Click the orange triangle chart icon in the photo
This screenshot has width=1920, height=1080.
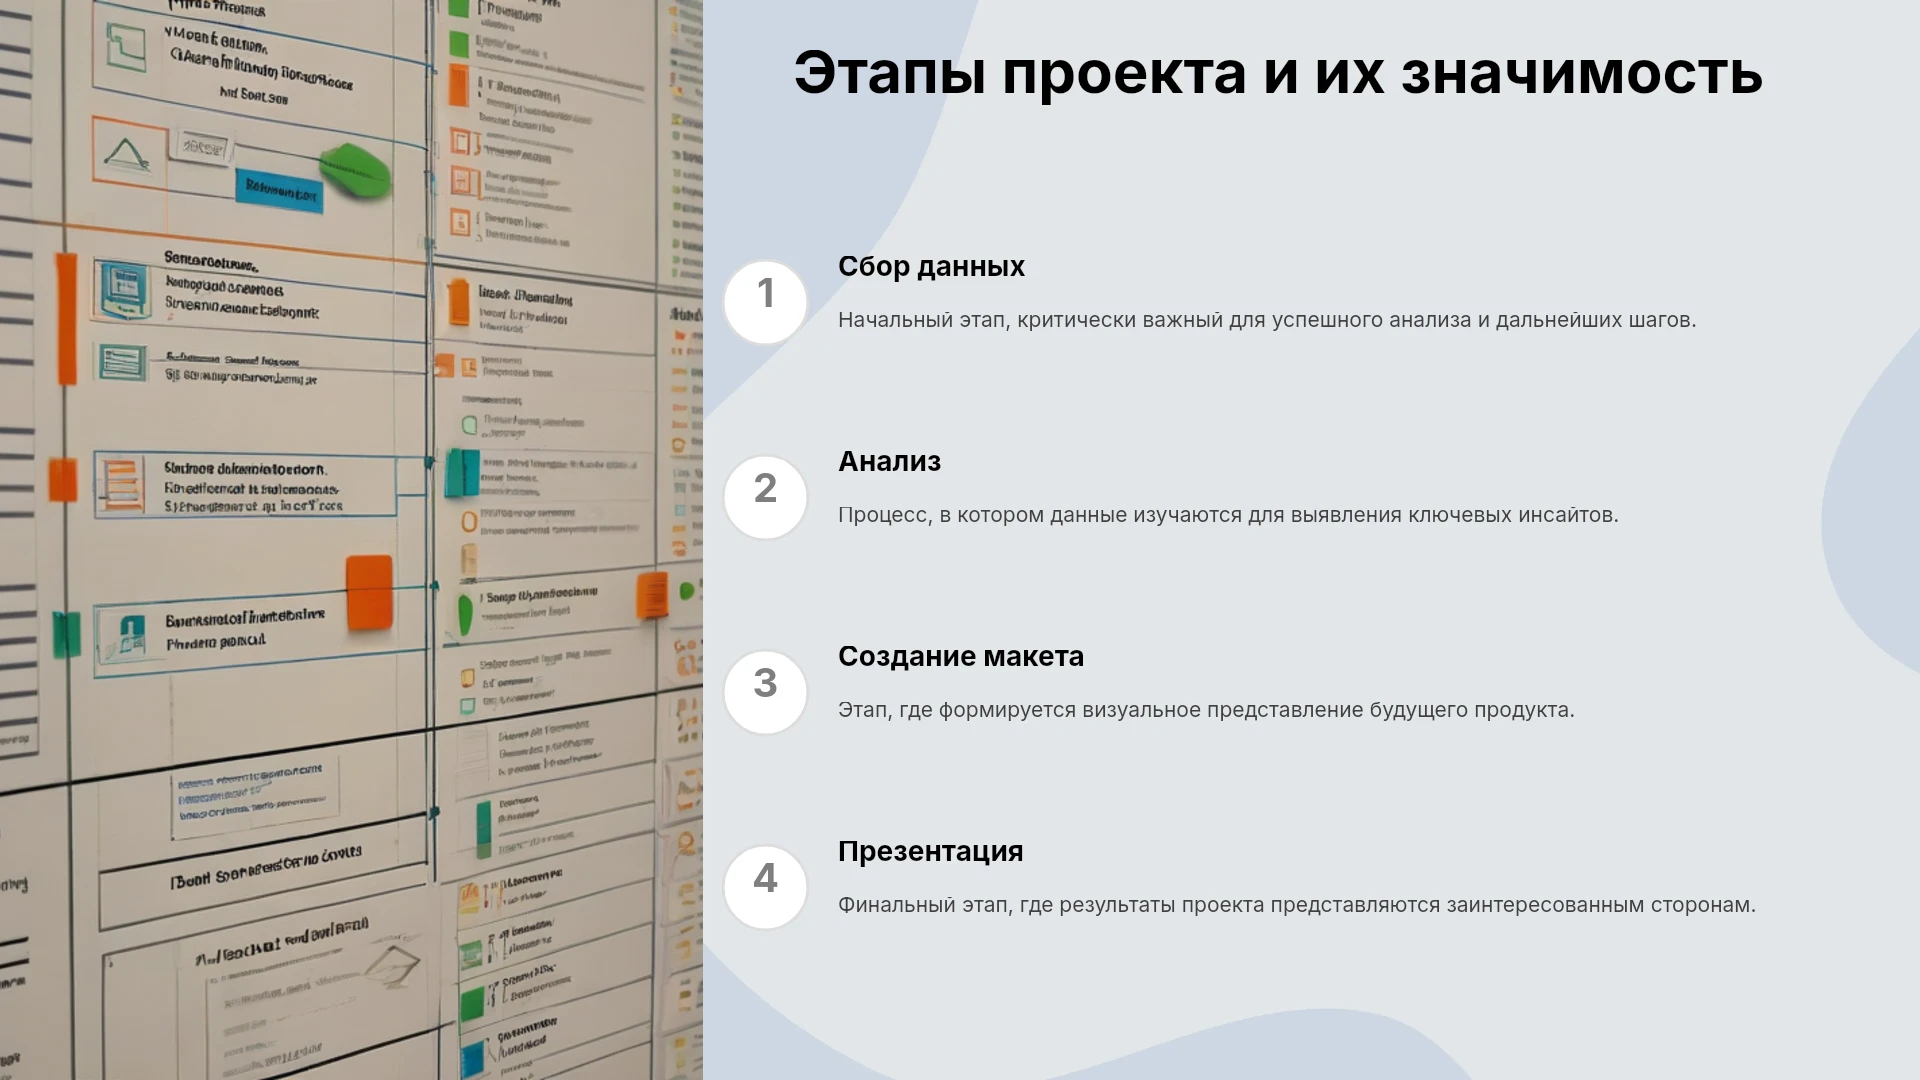(129, 152)
